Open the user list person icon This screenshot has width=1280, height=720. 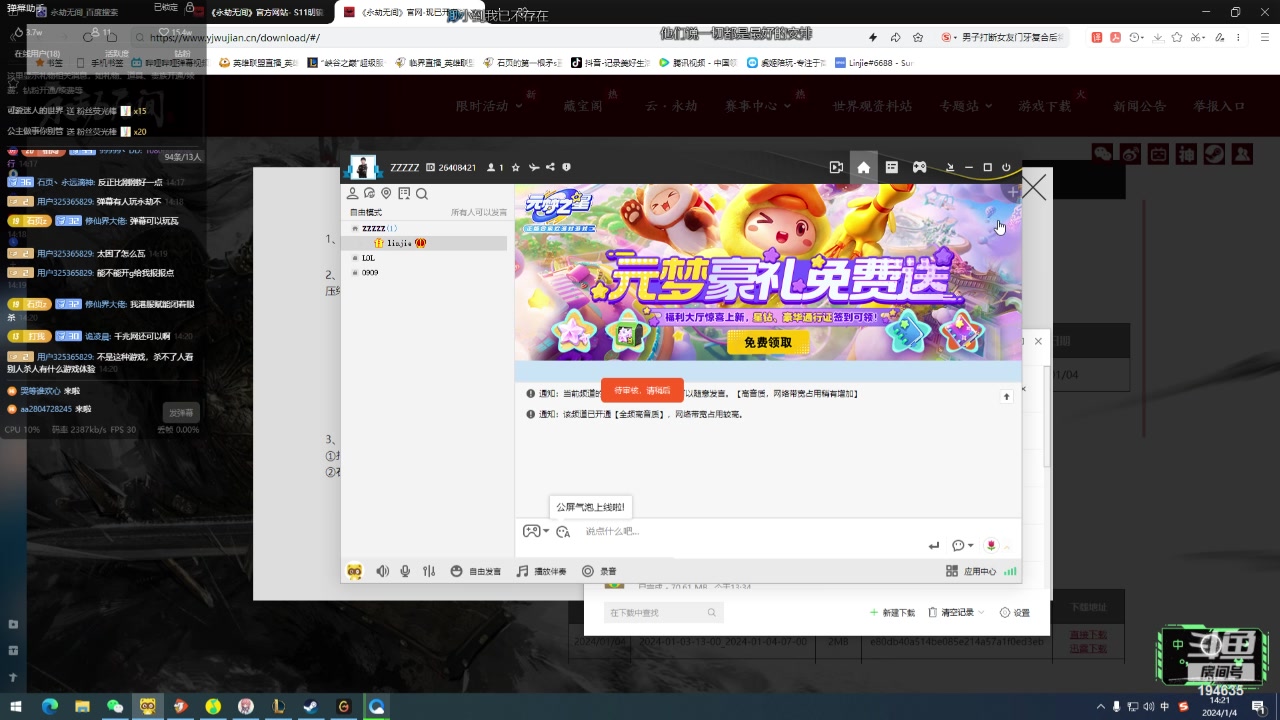[353, 194]
